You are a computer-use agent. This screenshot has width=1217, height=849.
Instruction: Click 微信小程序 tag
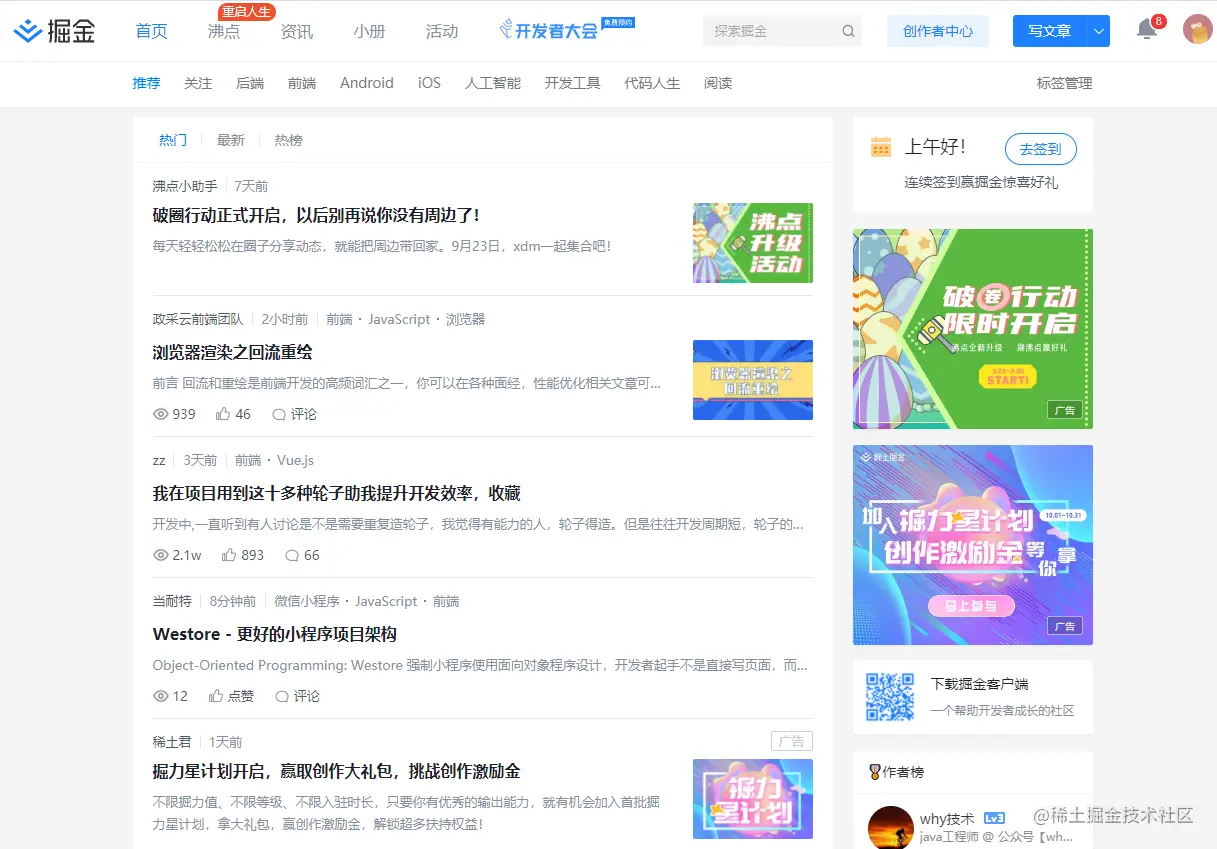coord(307,601)
